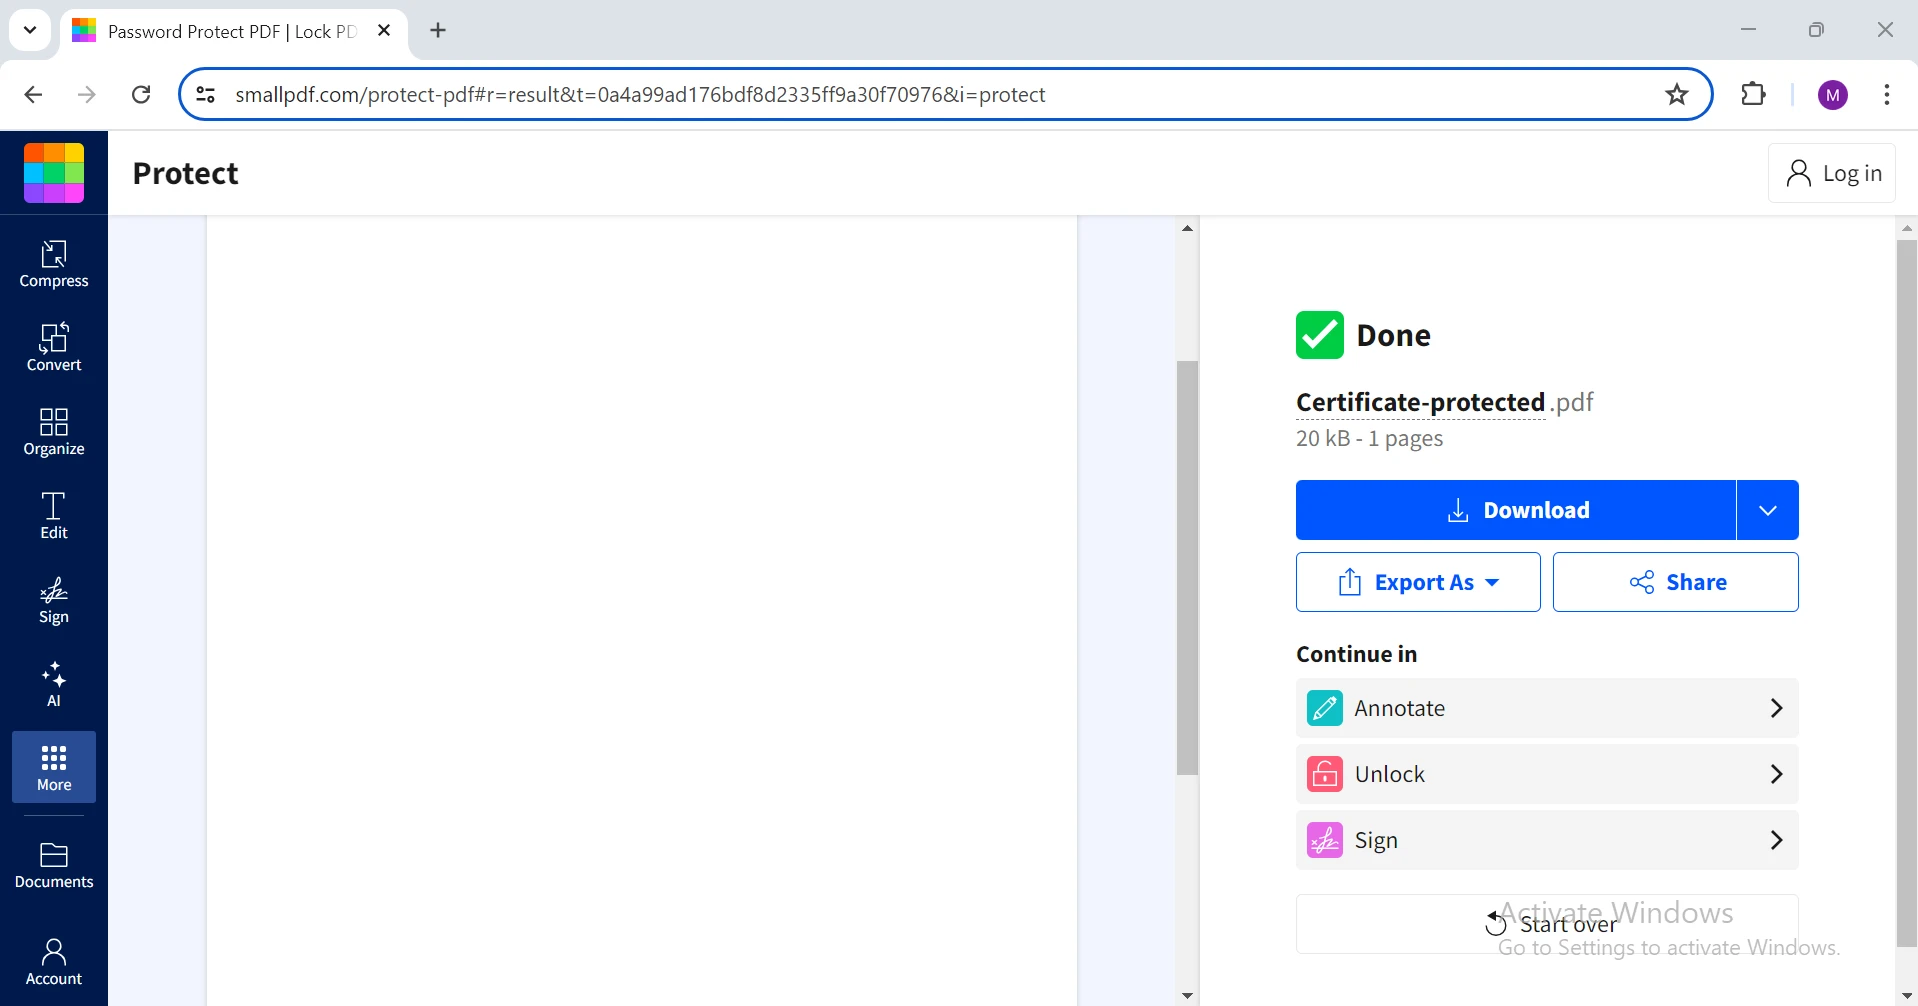Log in to Smallpdf
Viewport: 1918px width, 1006px height.
point(1832,173)
